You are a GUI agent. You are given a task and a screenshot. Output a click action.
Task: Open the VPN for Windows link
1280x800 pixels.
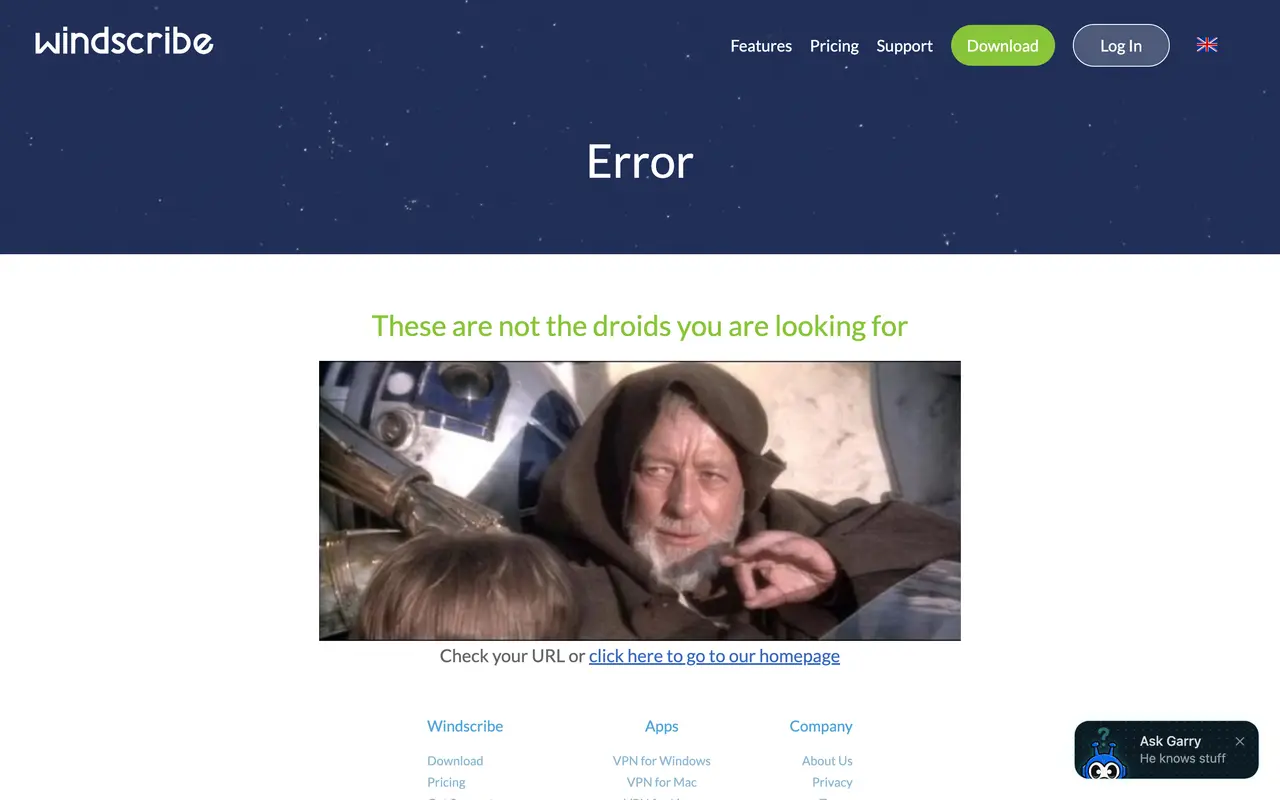click(x=662, y=761)
